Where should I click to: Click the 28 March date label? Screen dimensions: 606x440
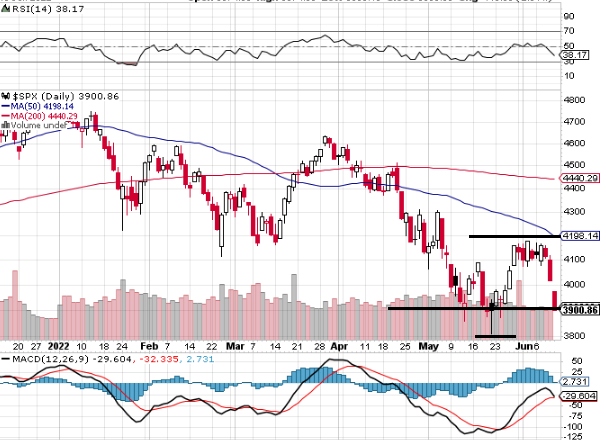point(319,346)
